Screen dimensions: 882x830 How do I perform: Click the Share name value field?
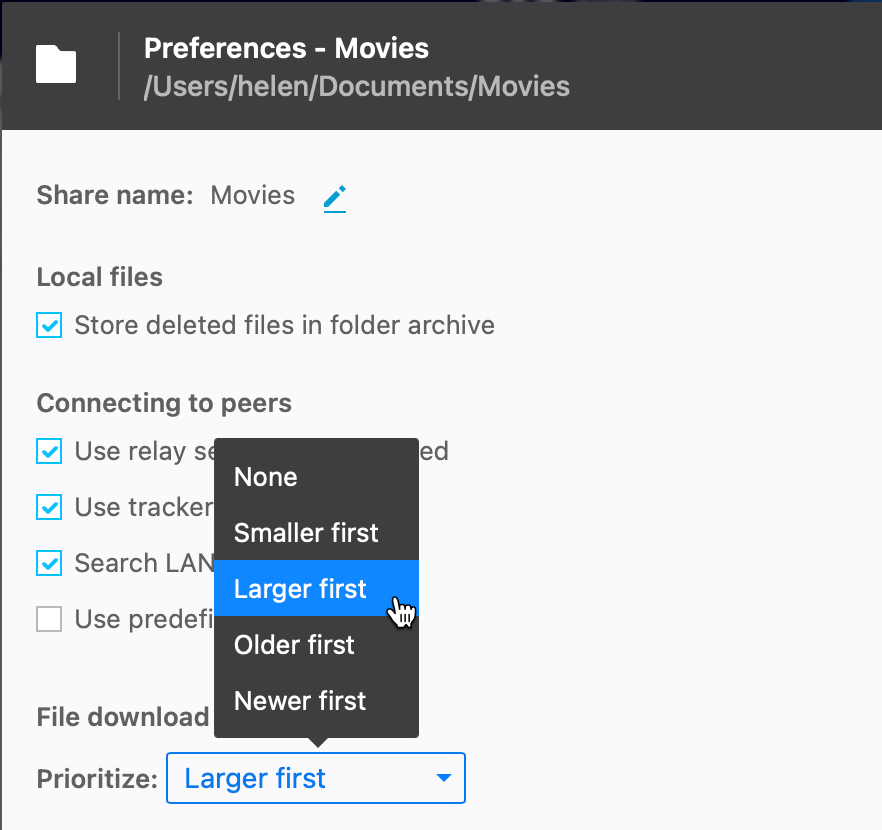pyautogui.click(x=251, y=196)
